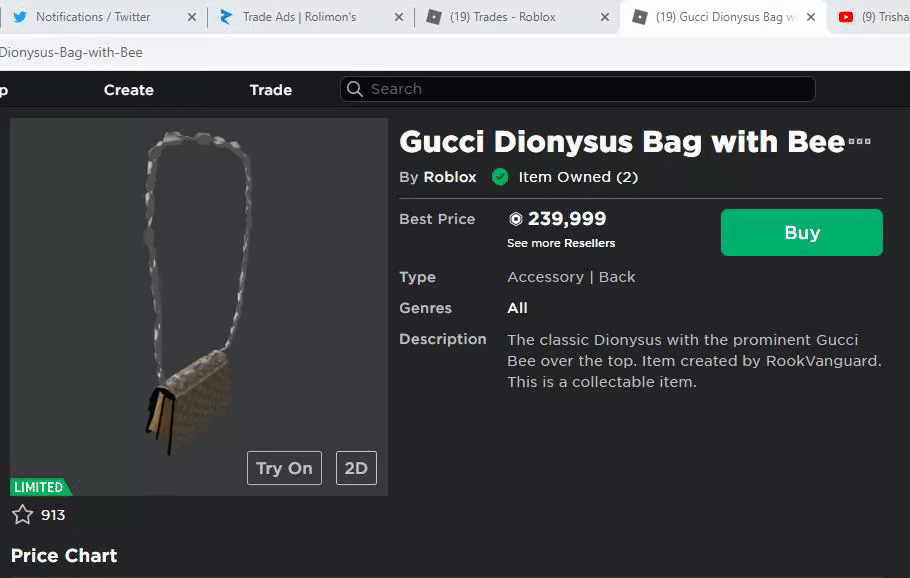Focus the Search input field

point(590,89)
